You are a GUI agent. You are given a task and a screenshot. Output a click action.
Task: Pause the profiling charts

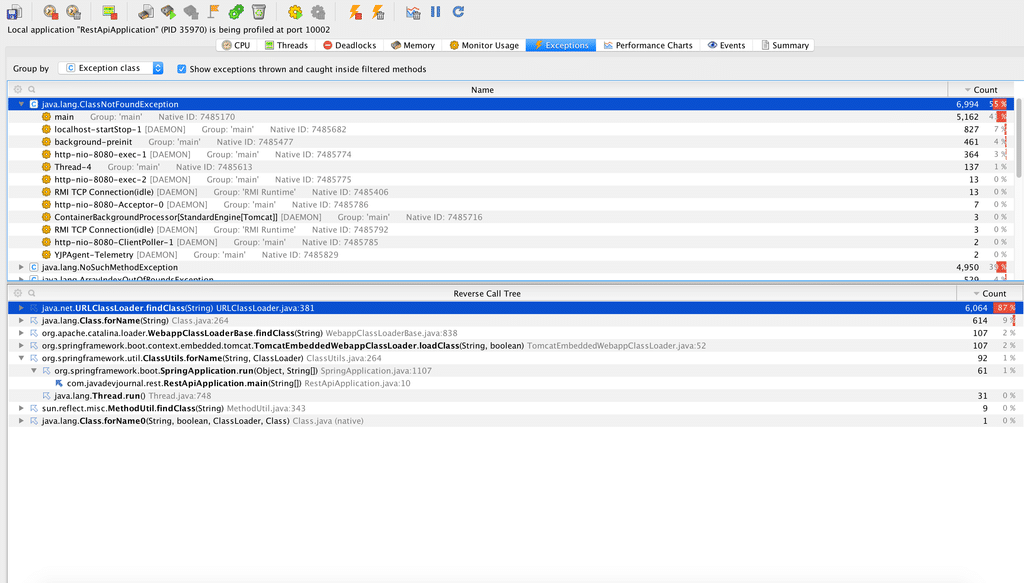[x=434, y=12]
